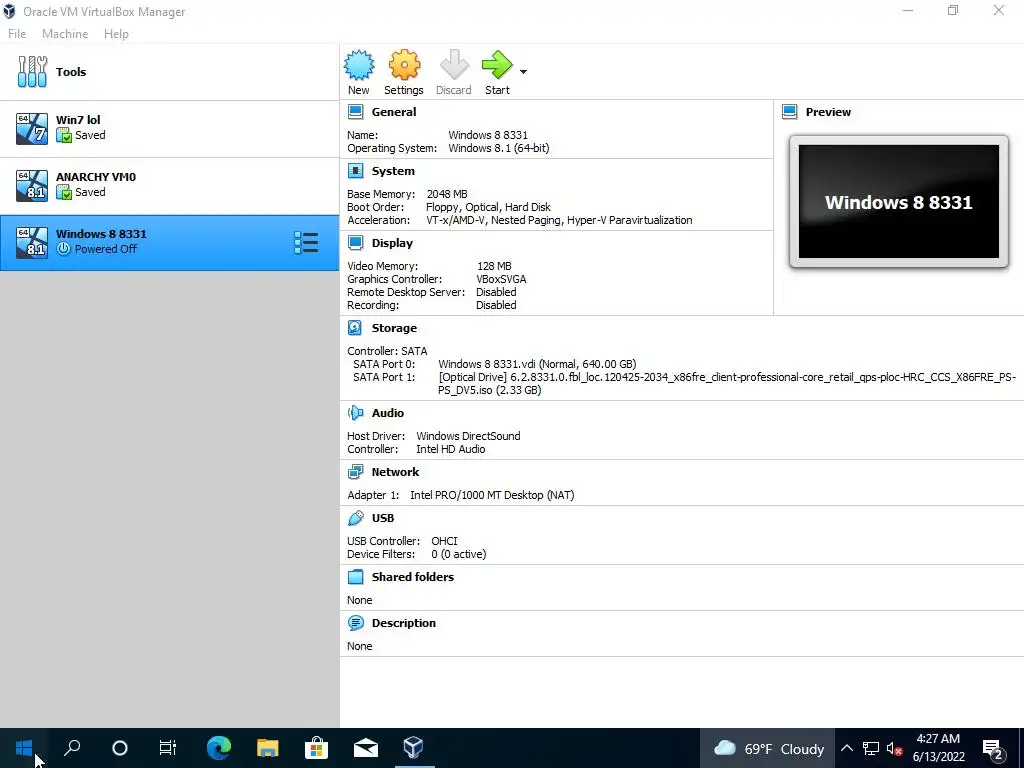Open the File menu
The width and height of the screenshot is (1024, 768).
tap(17, 34)
